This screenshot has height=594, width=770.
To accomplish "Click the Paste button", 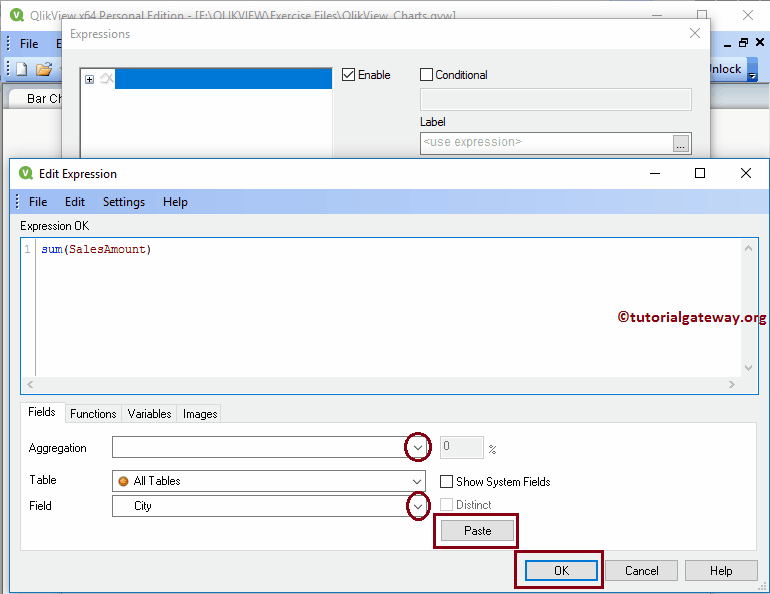I will pyautogui.click(x=477, y=531).
